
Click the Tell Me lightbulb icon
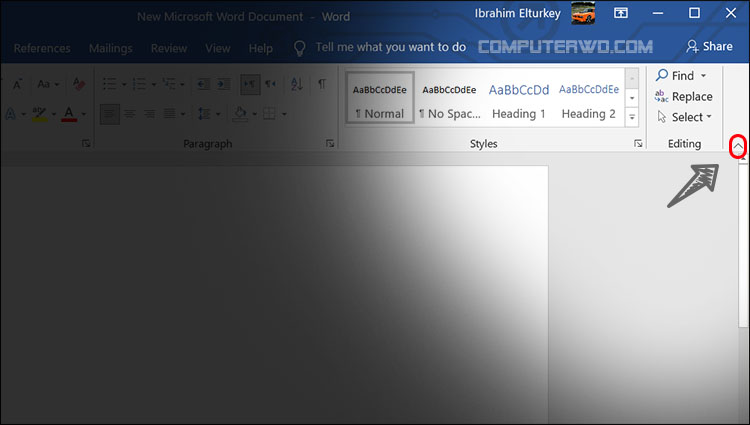pyautogui.click(x=299, y=48)
